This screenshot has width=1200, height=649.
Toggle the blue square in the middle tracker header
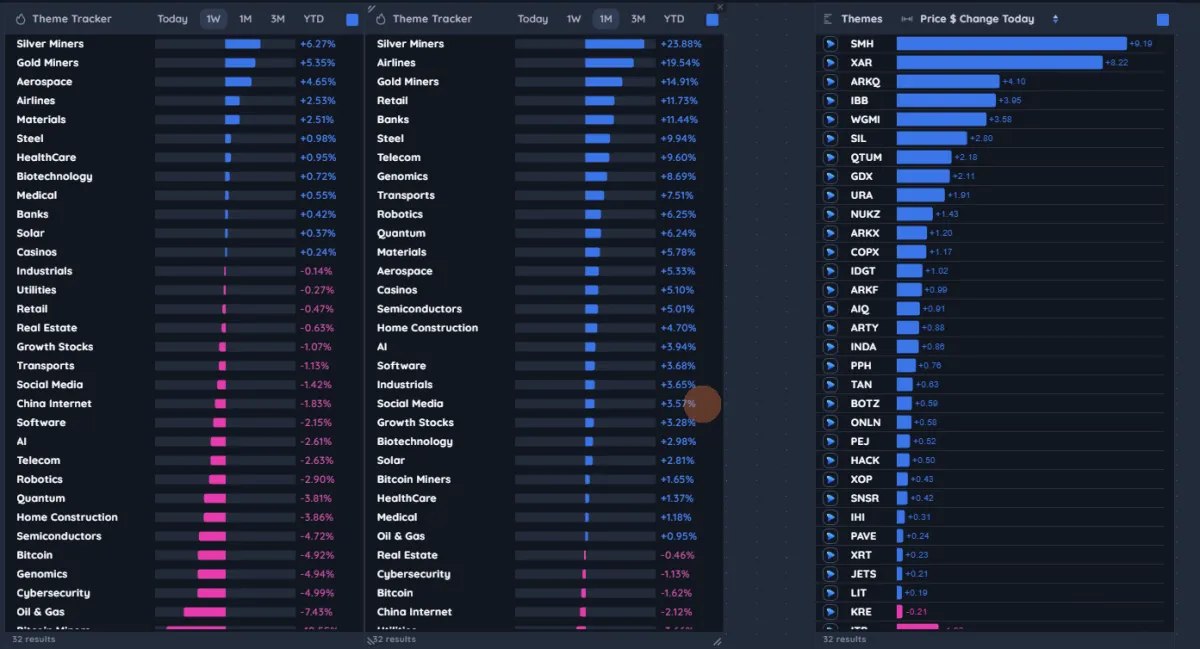pyautogui.click(x=712, y=18)
